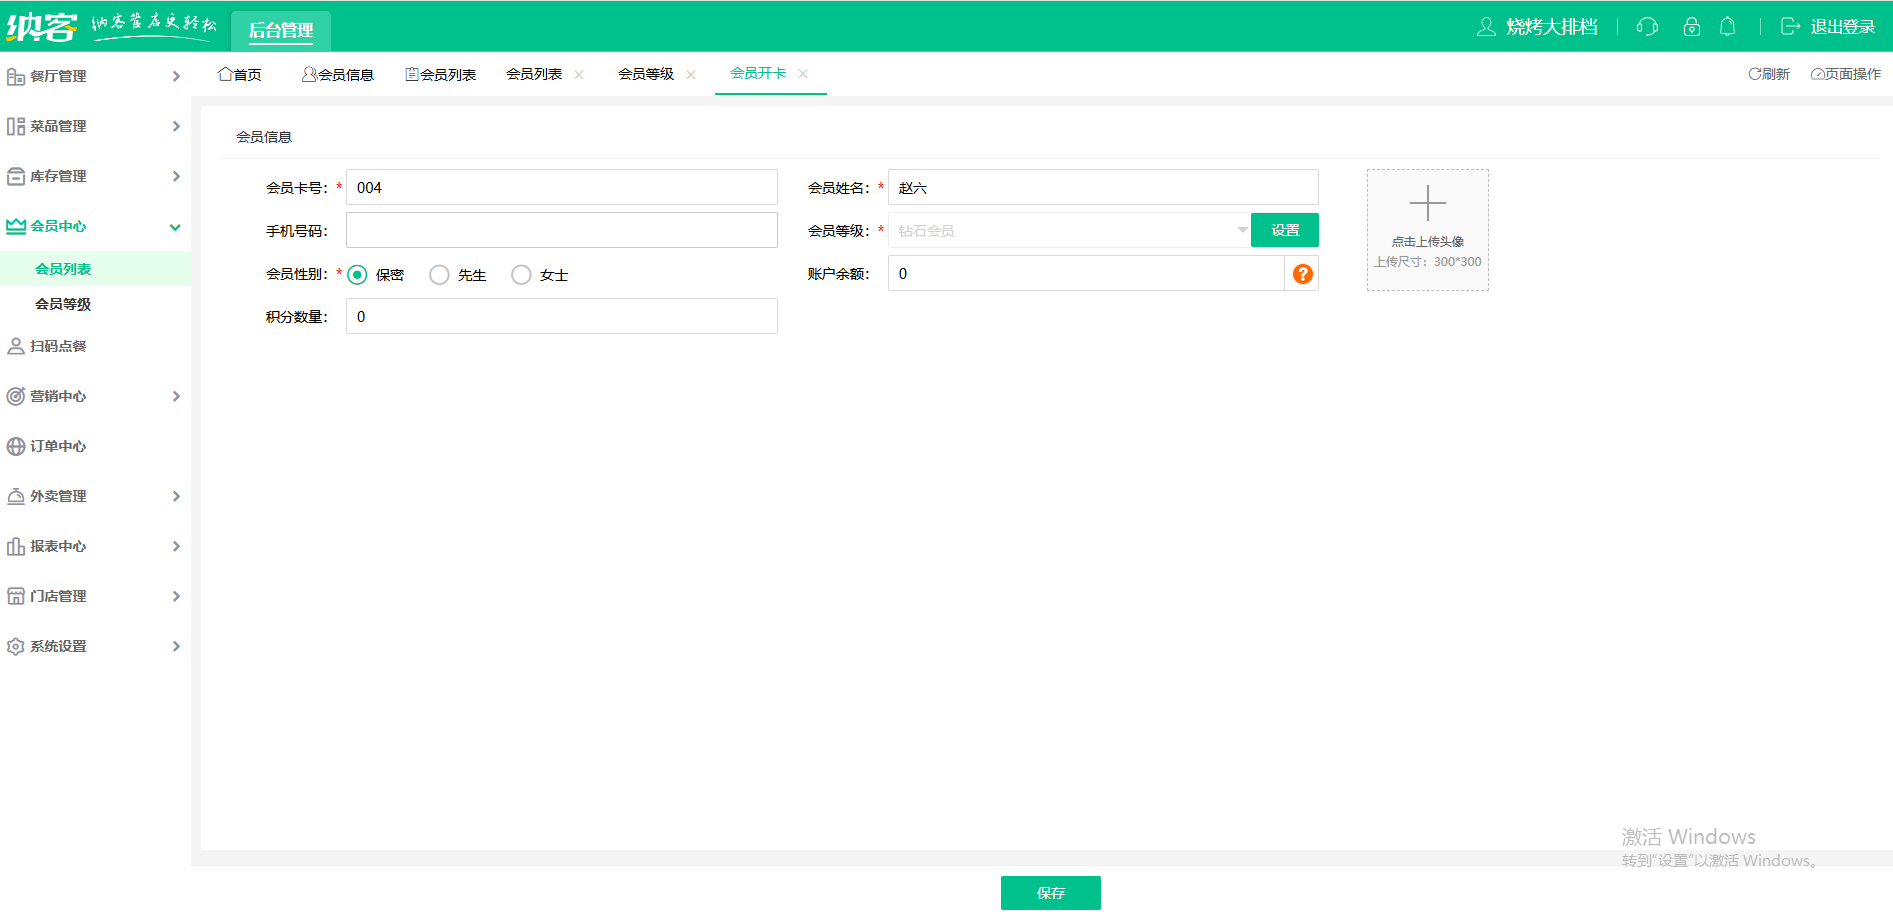Expand the 系统设置 sidebar menu
The height and width of the screenshot is (915, 1893).
(60, 646)
